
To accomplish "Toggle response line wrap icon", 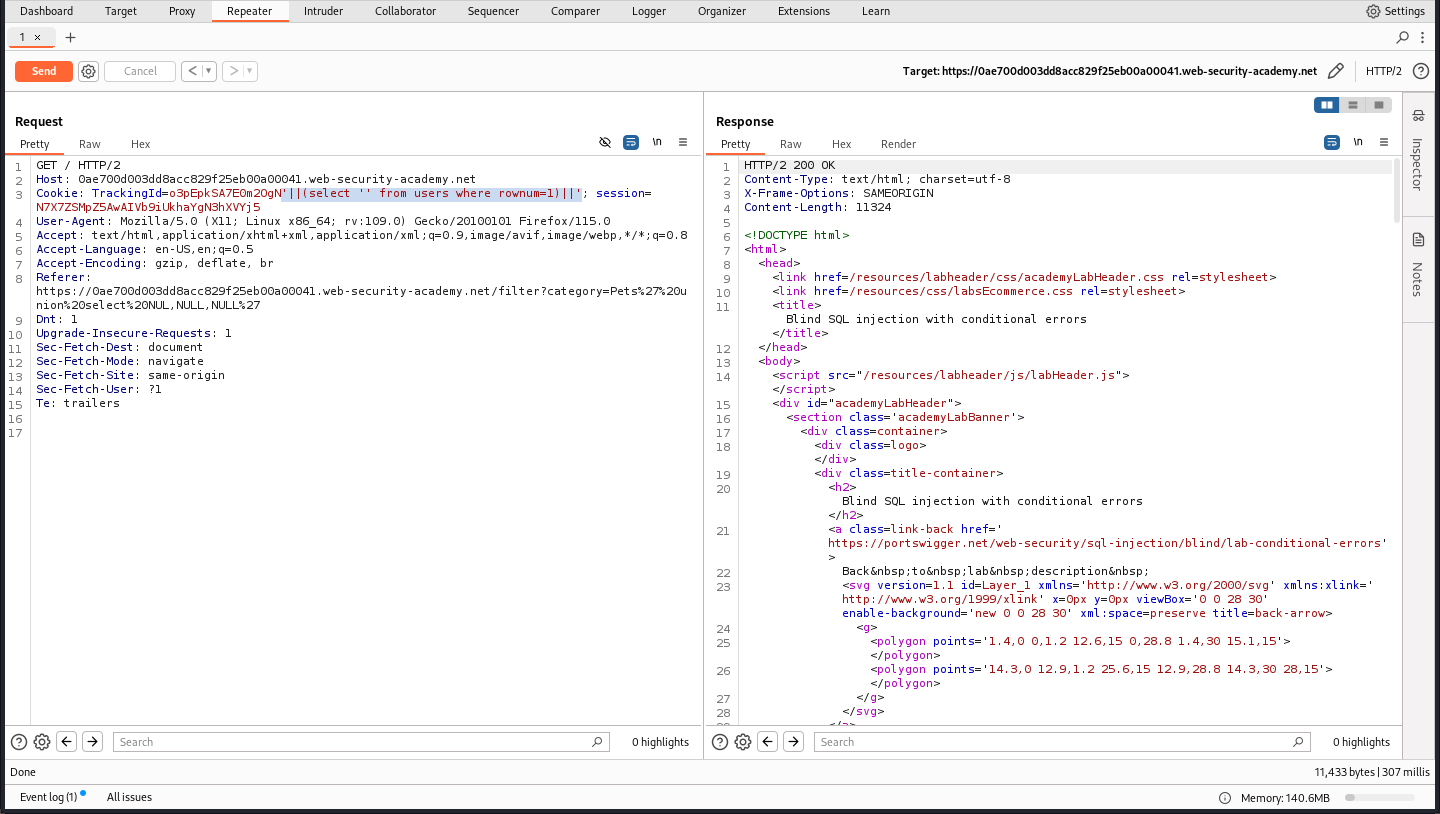I will coord(1332,143).
